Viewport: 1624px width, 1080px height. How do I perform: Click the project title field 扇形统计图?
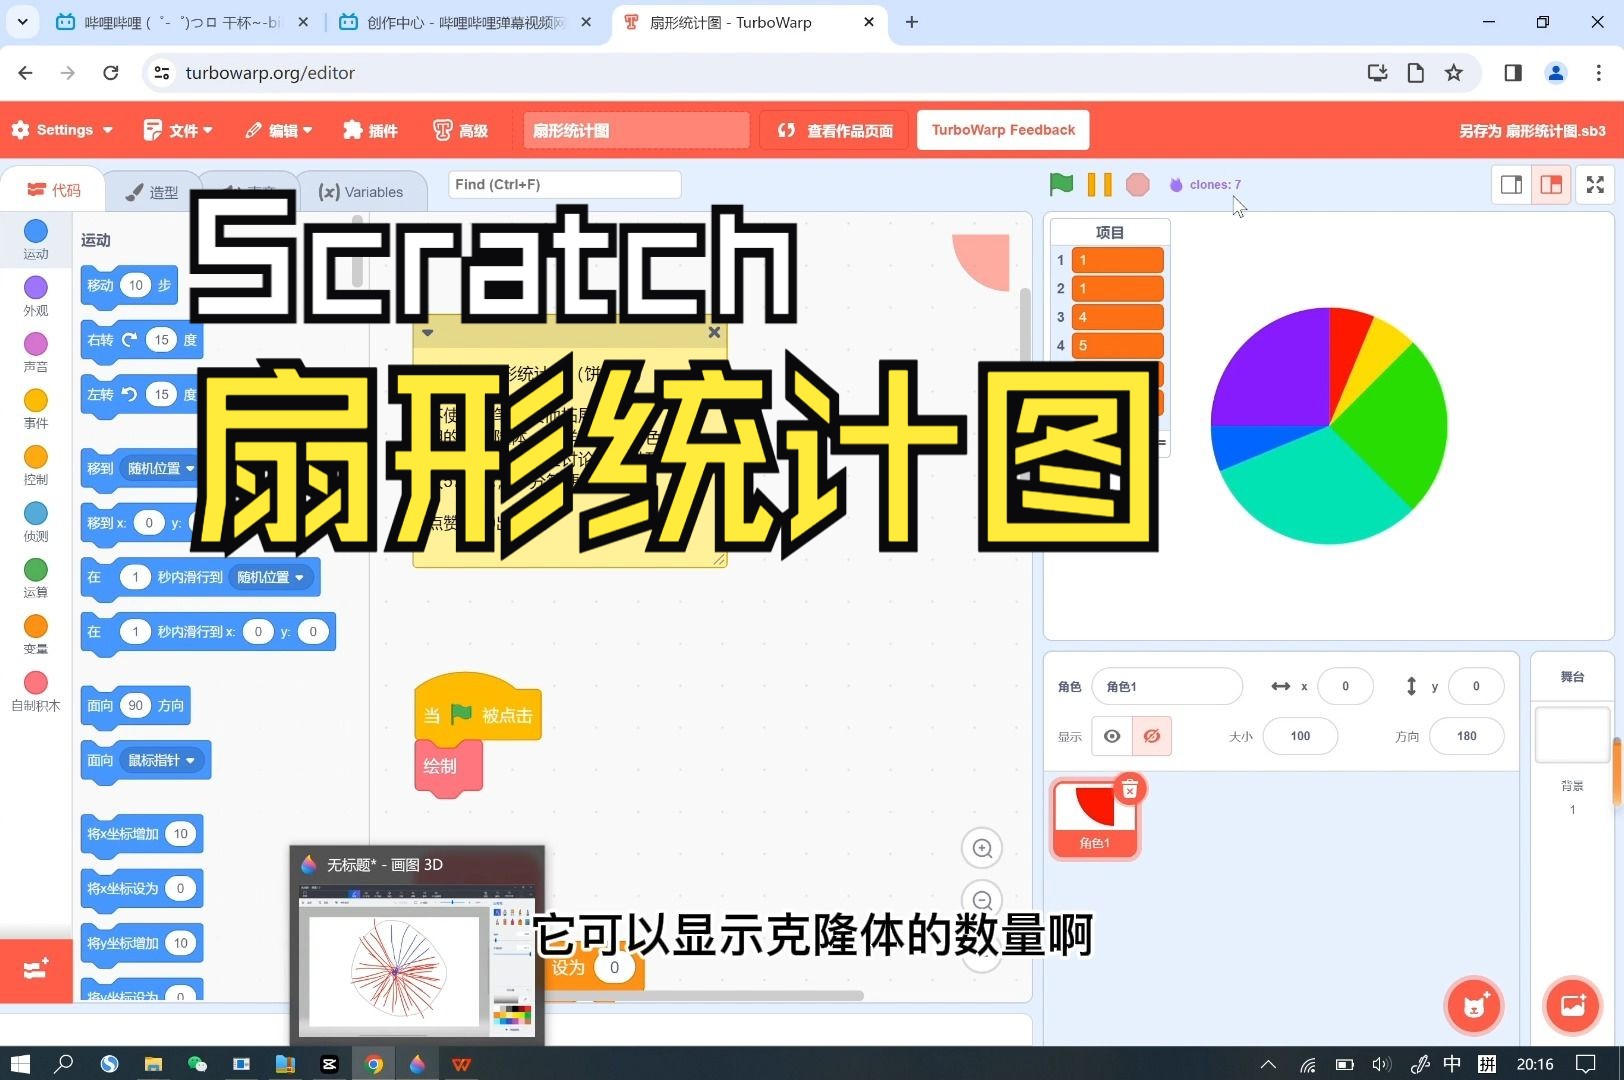(636, 130)
